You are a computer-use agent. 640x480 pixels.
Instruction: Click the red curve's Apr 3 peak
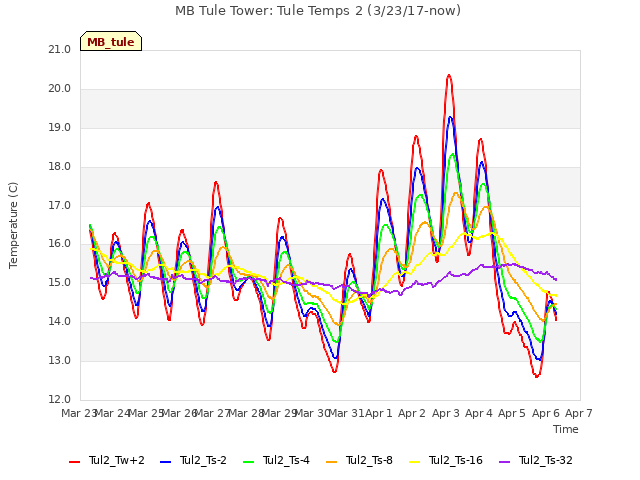pos(449,76)
